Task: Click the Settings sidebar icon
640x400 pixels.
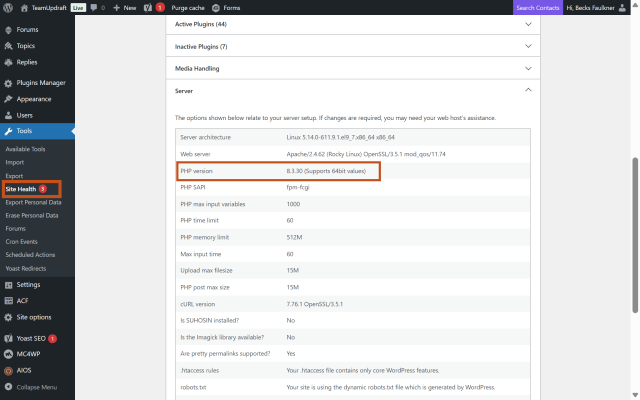Action: (8, 285)
